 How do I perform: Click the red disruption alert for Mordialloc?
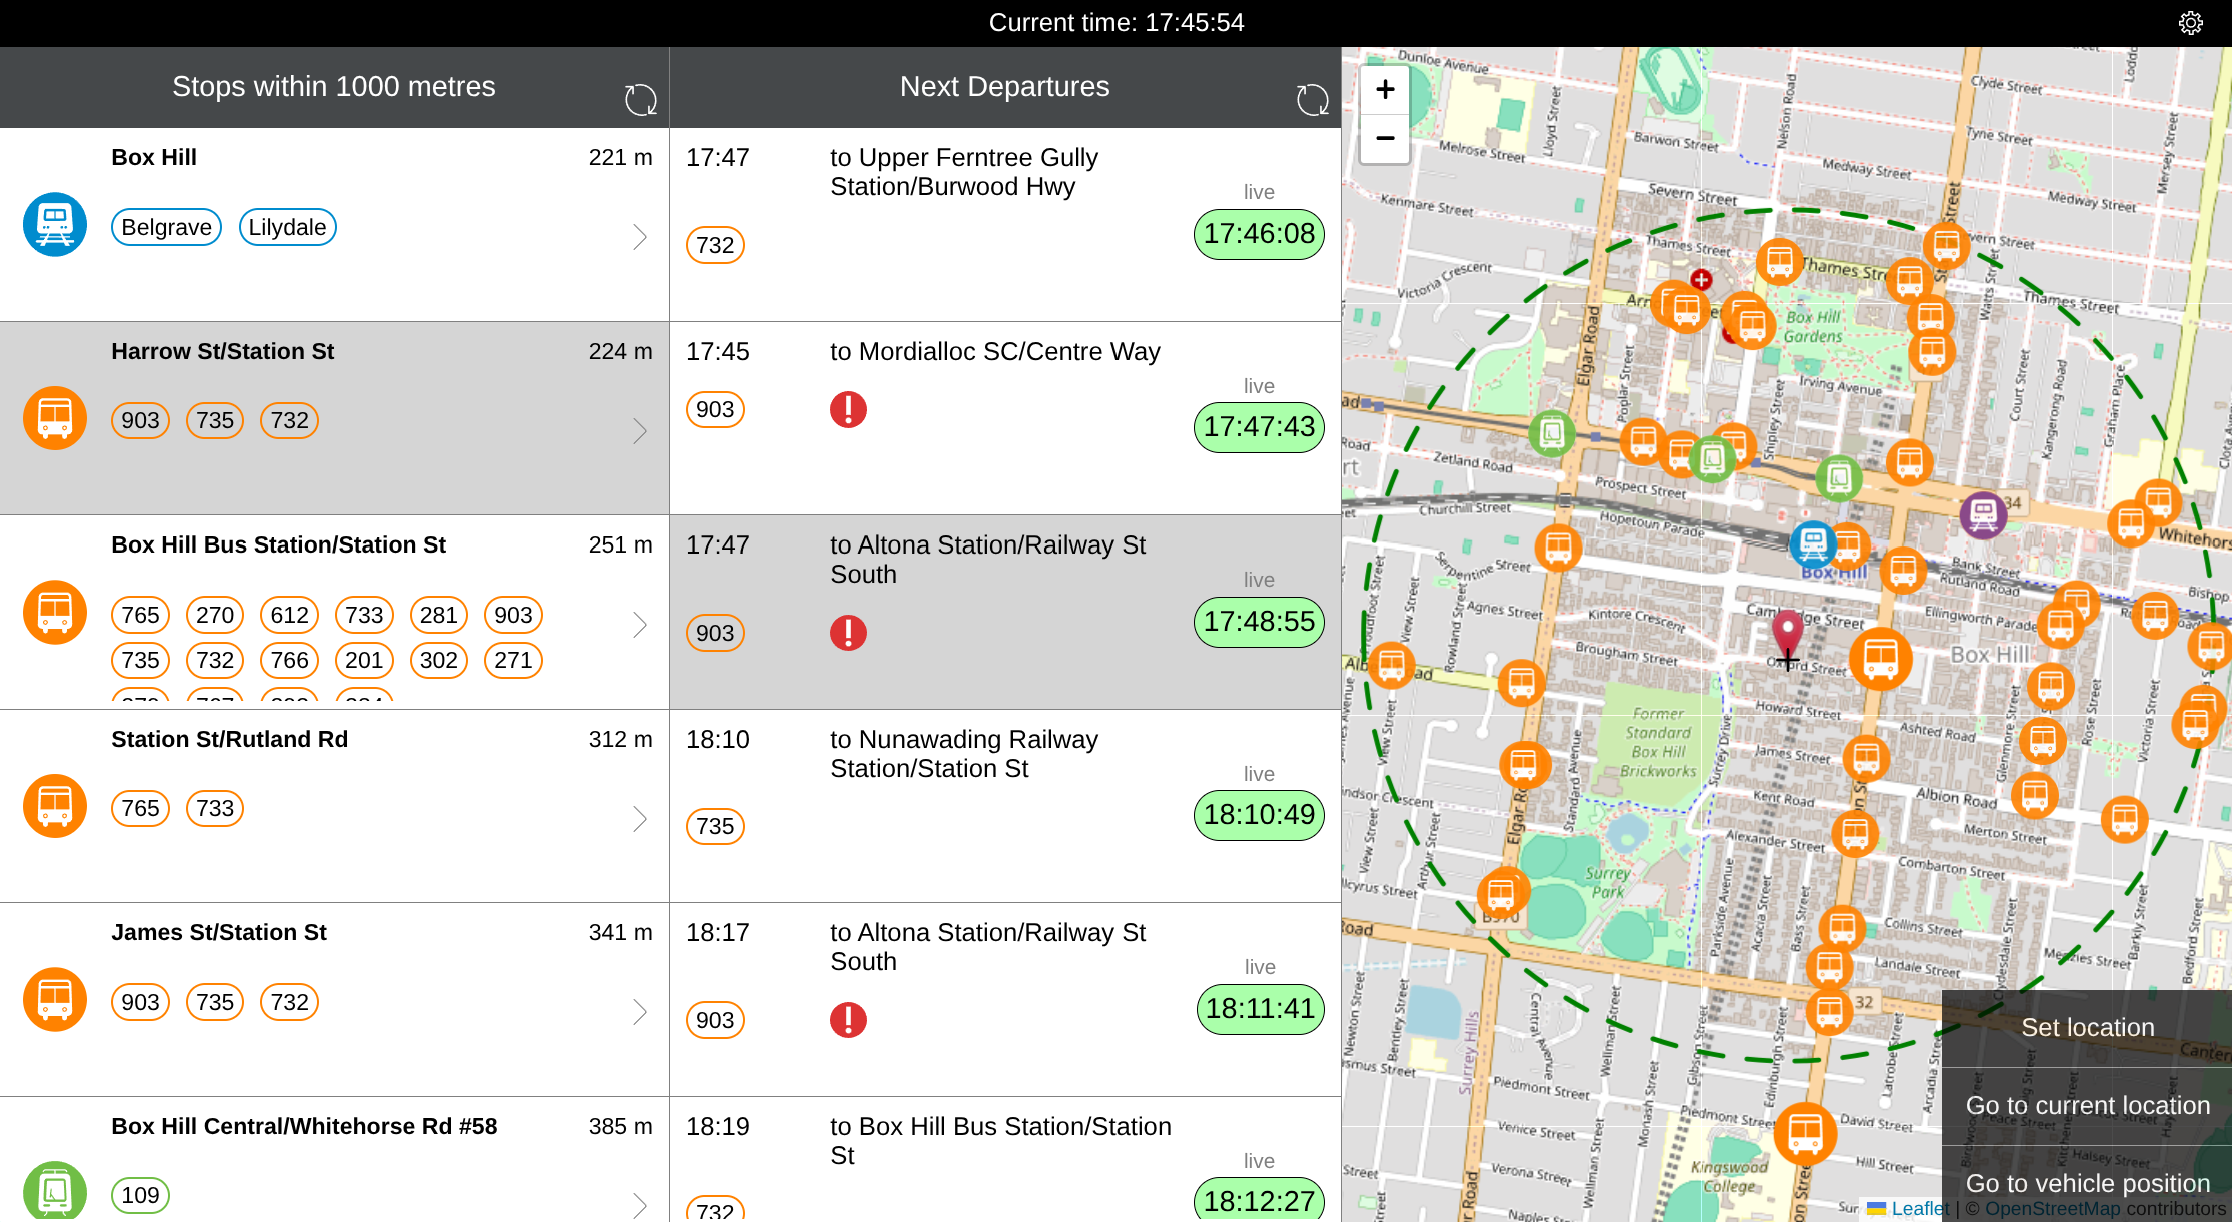(848, 409)
